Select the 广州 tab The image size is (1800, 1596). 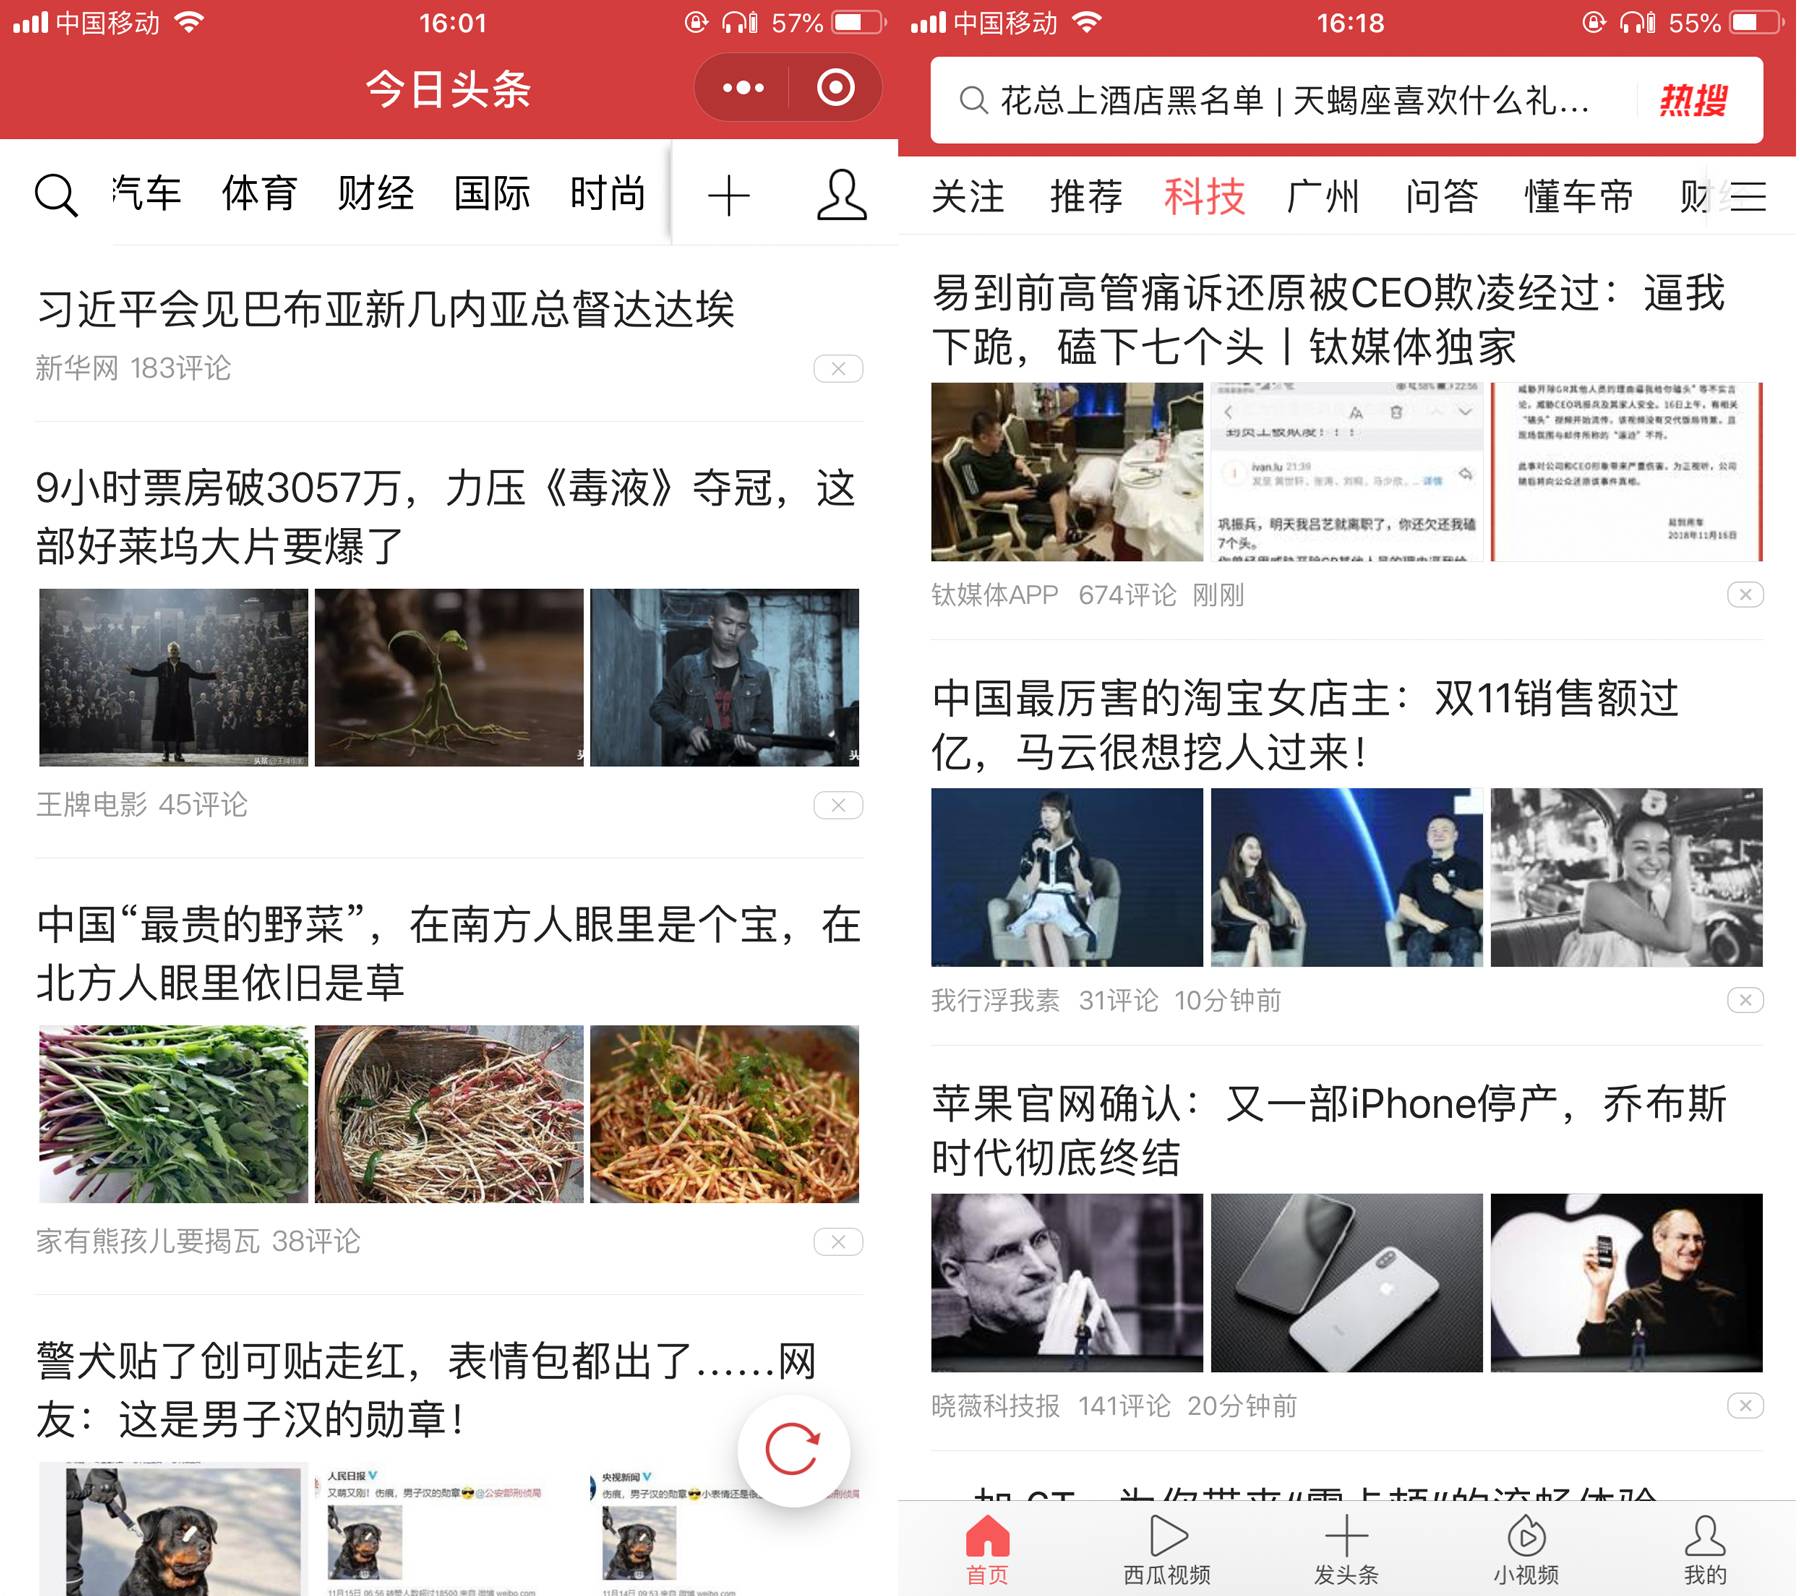(1323, 197)
